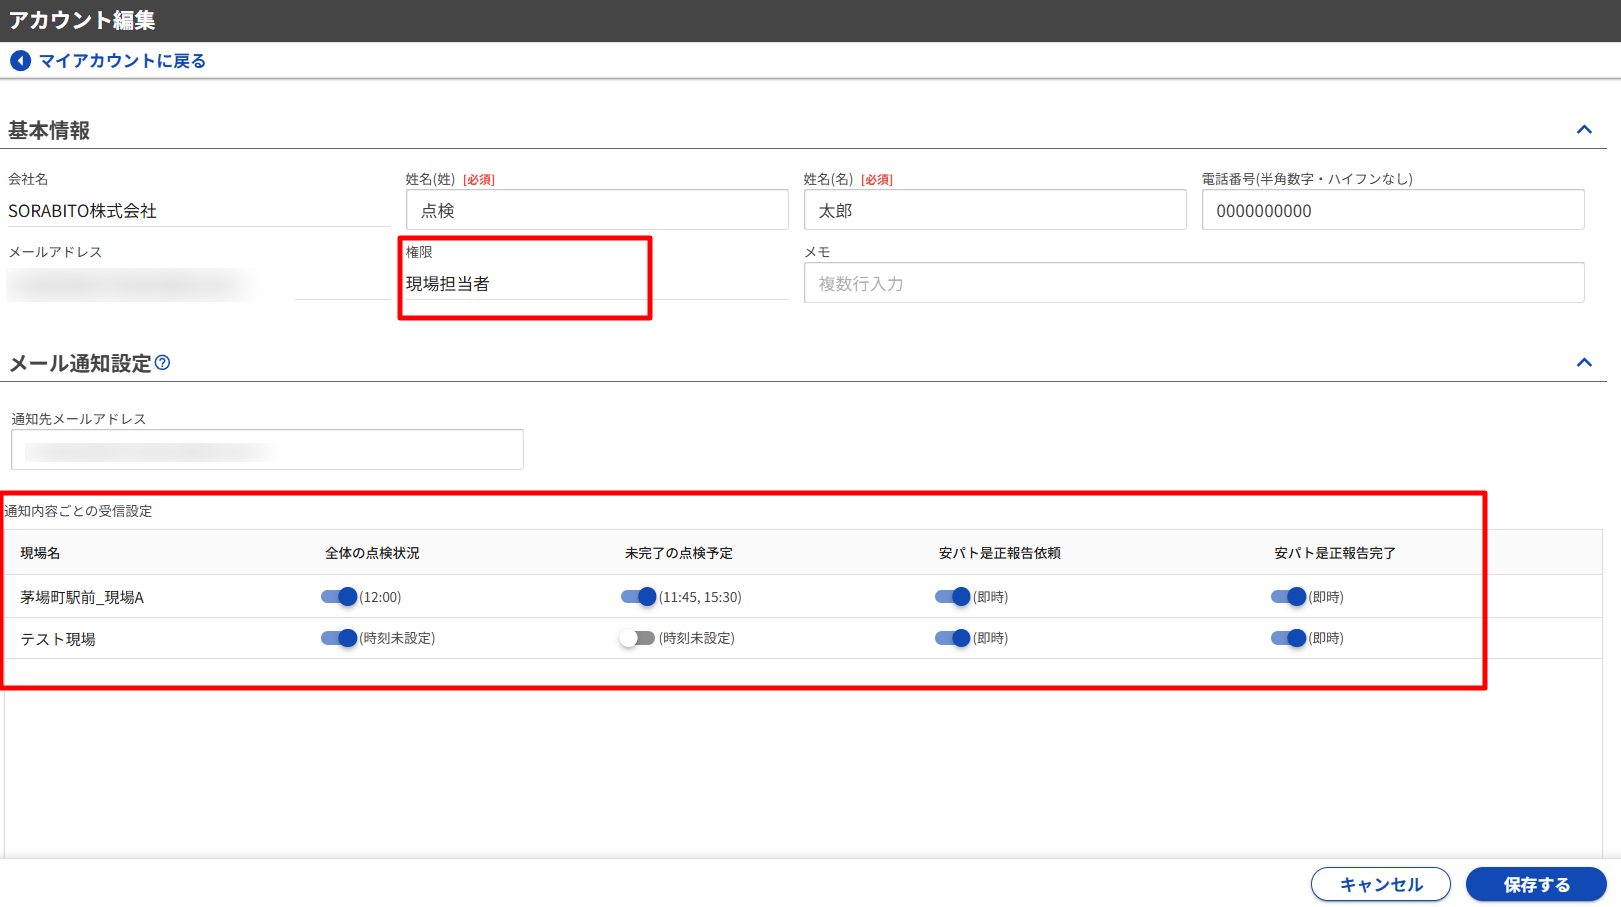The width and height of the screenshot is (1621, 907).
Task: Open the mail notification help icon
Action: click(162, 363)
